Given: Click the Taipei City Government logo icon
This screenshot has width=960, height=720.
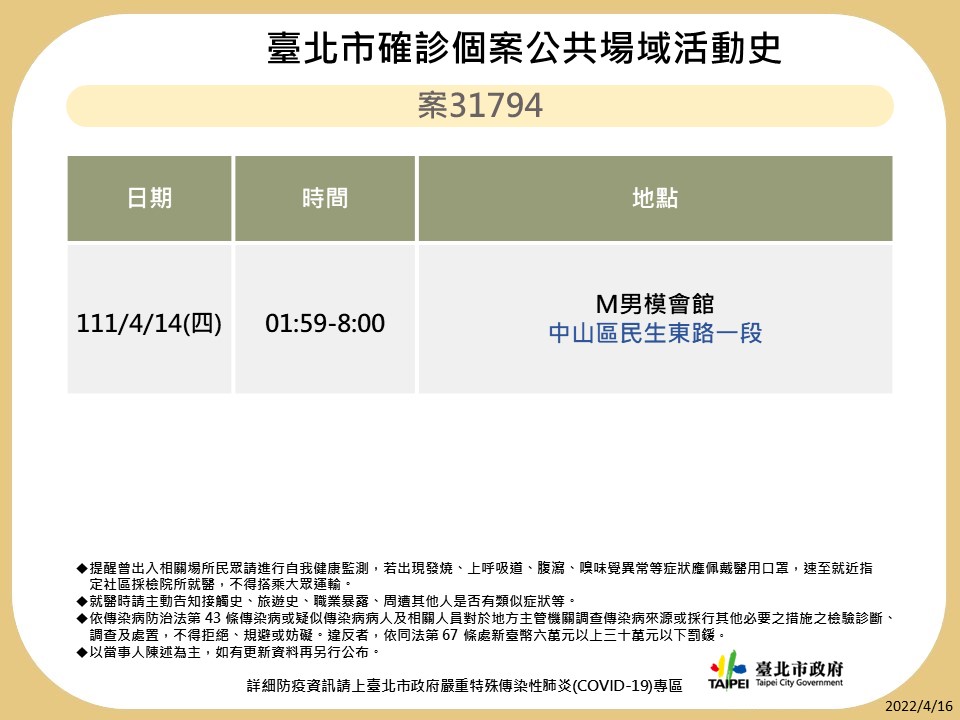Looking at the screenshot, I should point(729,670).
